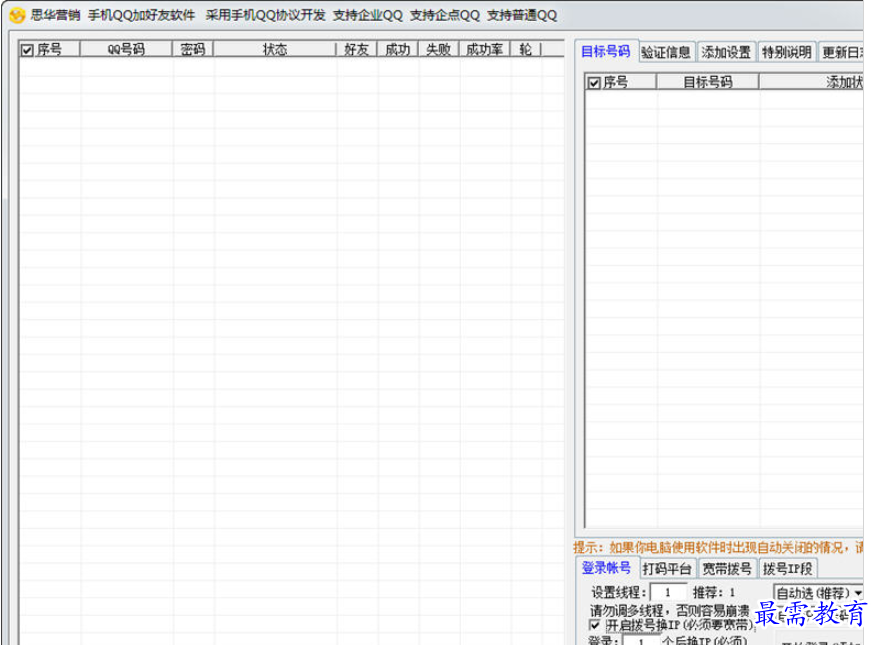Open the 自动选(推荐) dropdown
The height and width of the screenshot is (645, 876).
pos(818,593)
